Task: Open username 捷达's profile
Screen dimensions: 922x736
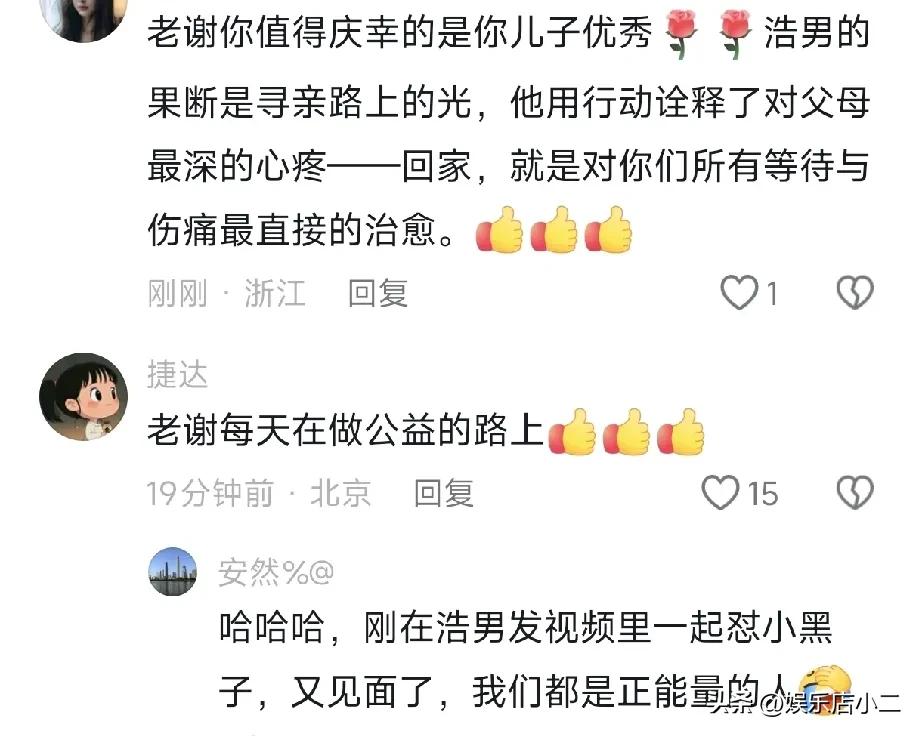Action: [x=178, y=374]
